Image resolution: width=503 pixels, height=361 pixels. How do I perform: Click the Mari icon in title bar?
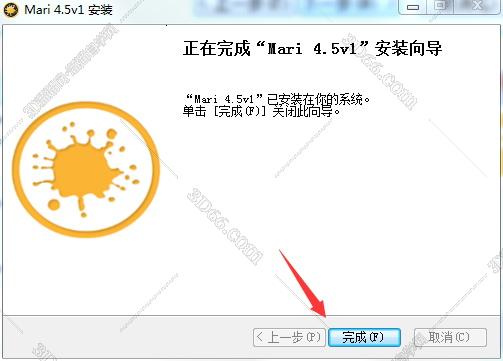11,9
